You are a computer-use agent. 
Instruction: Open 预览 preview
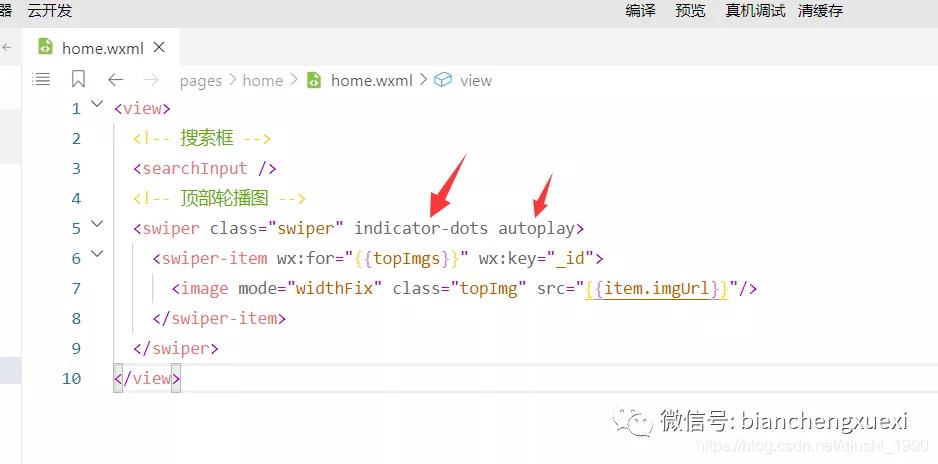[x=690, y=10]
